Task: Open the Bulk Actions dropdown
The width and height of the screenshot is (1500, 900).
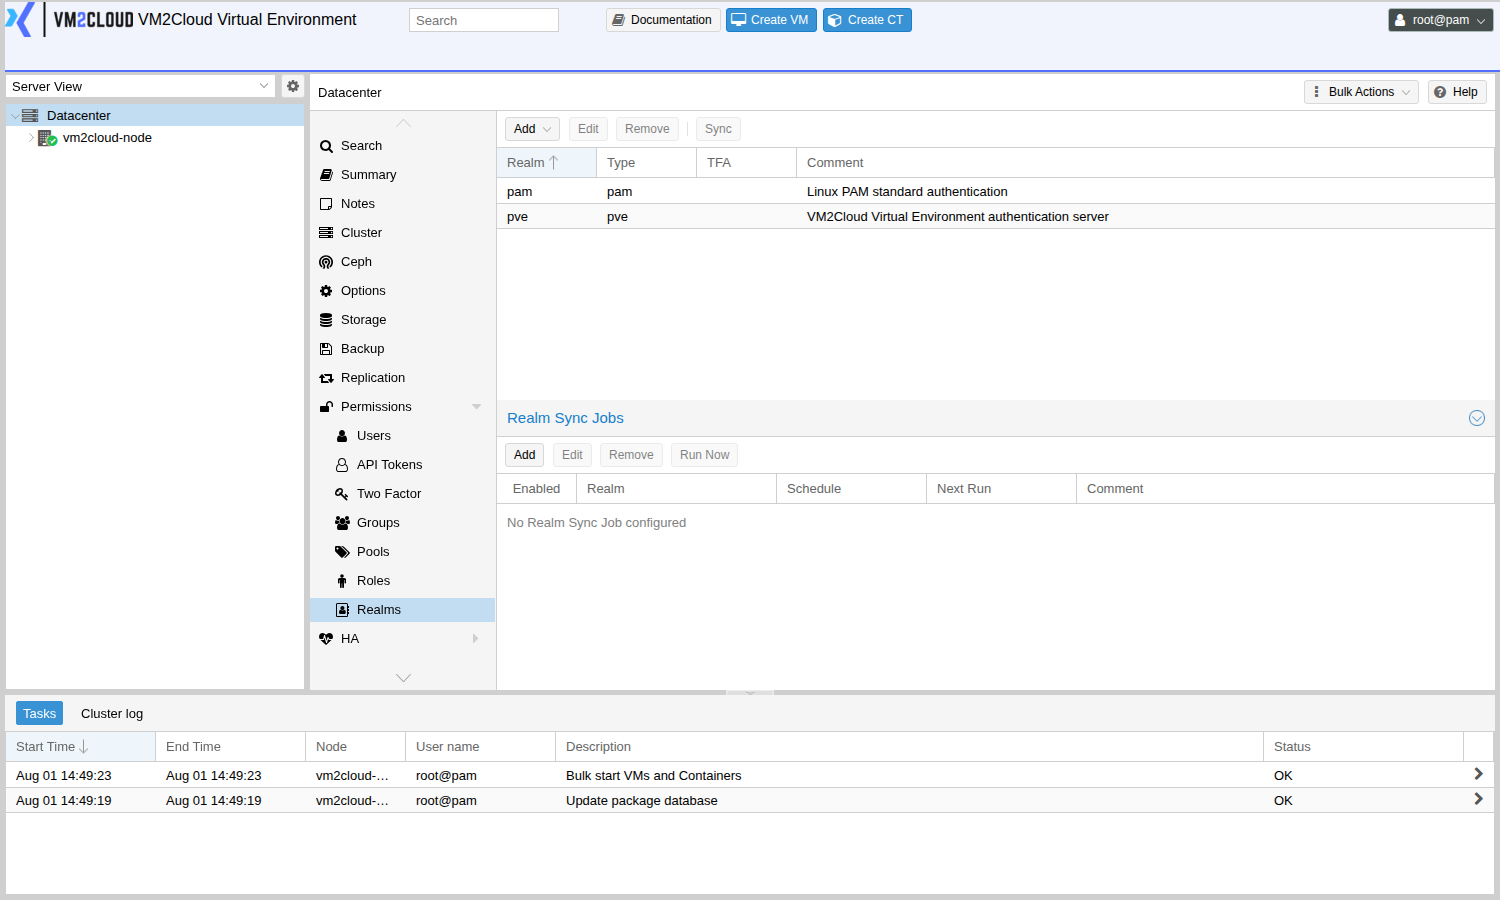Action: click(1361, 92)
